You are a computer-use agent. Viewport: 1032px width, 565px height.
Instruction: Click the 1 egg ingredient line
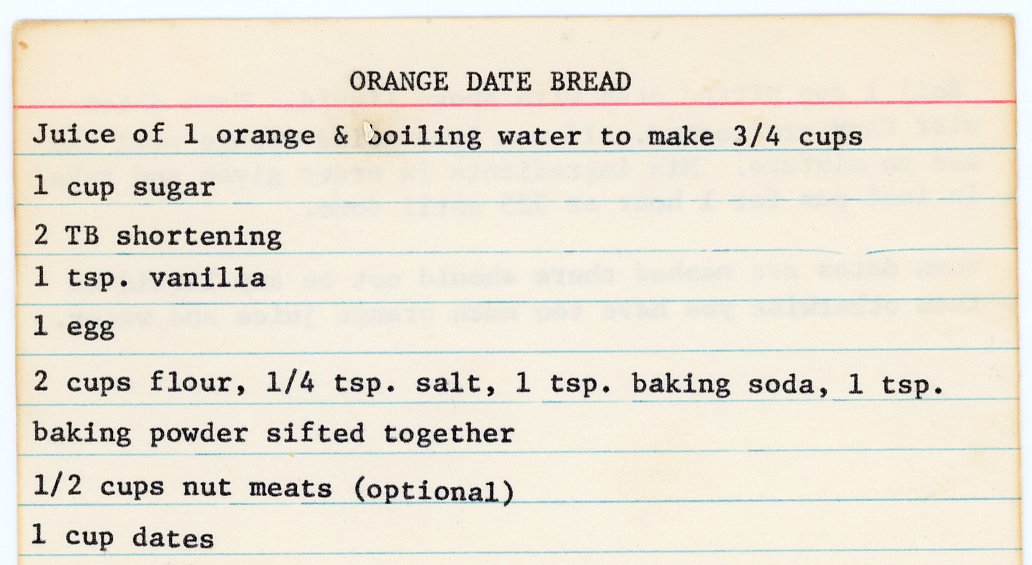click(74, 328)
